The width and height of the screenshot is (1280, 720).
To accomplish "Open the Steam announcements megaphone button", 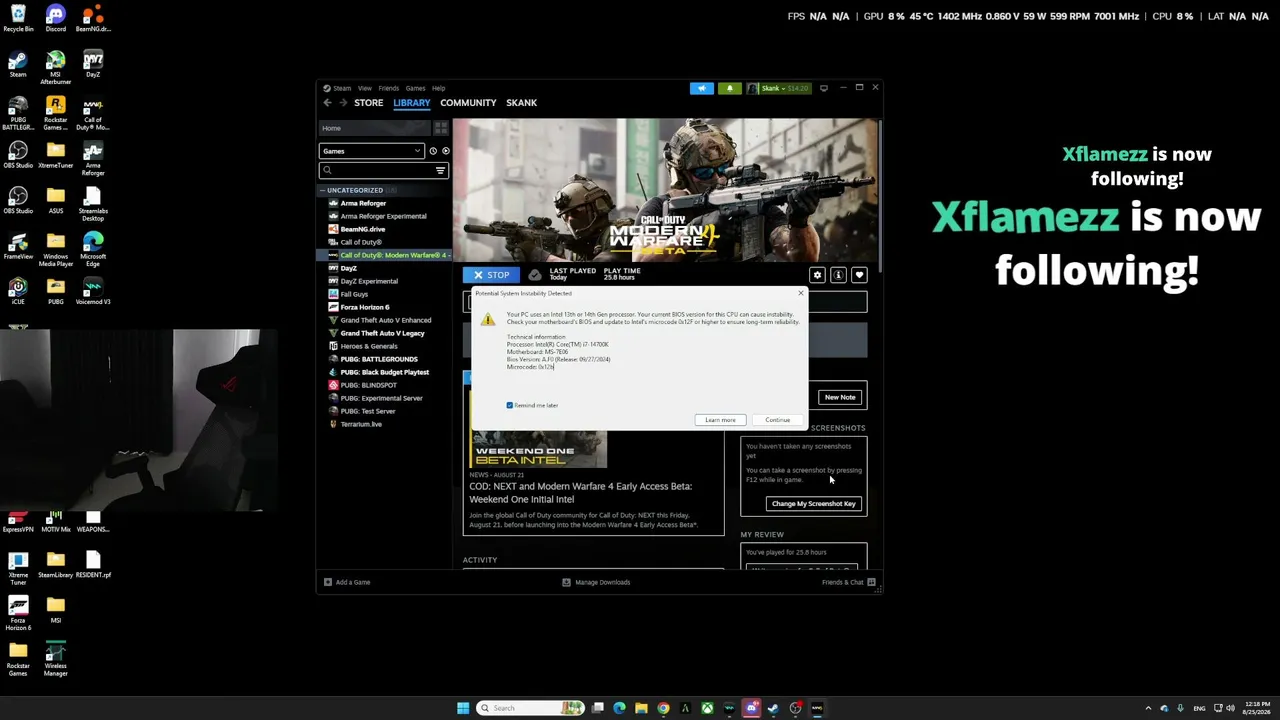I will [701, 88].
